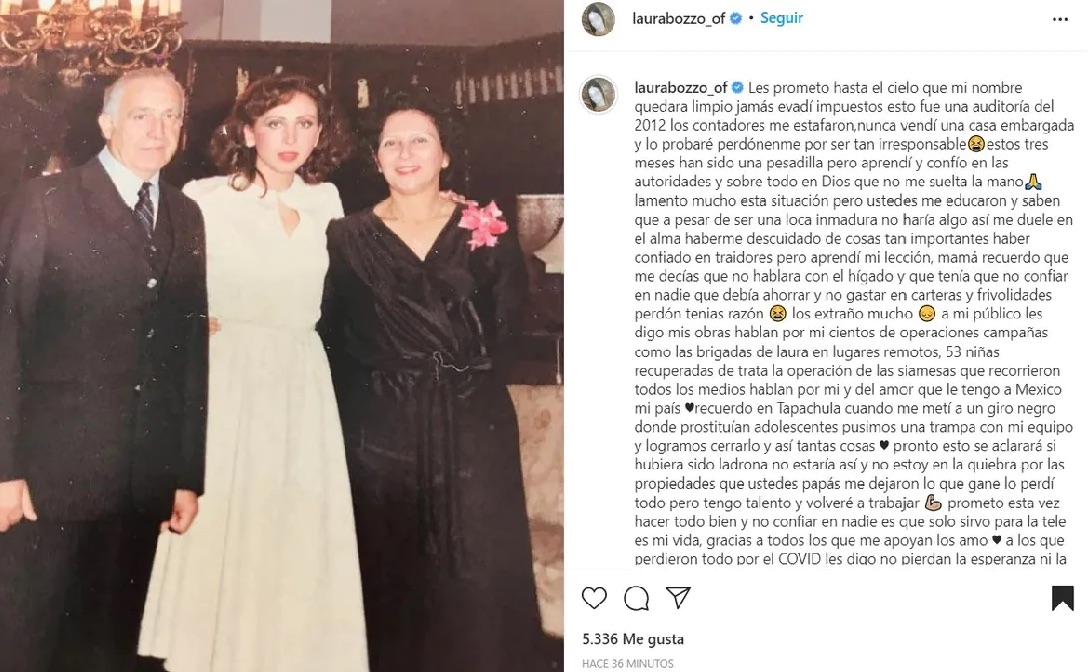This screenshot has width=1090, height=672.
Task: Click the crying emoji after irresponsable
Action: click(976, 144)
